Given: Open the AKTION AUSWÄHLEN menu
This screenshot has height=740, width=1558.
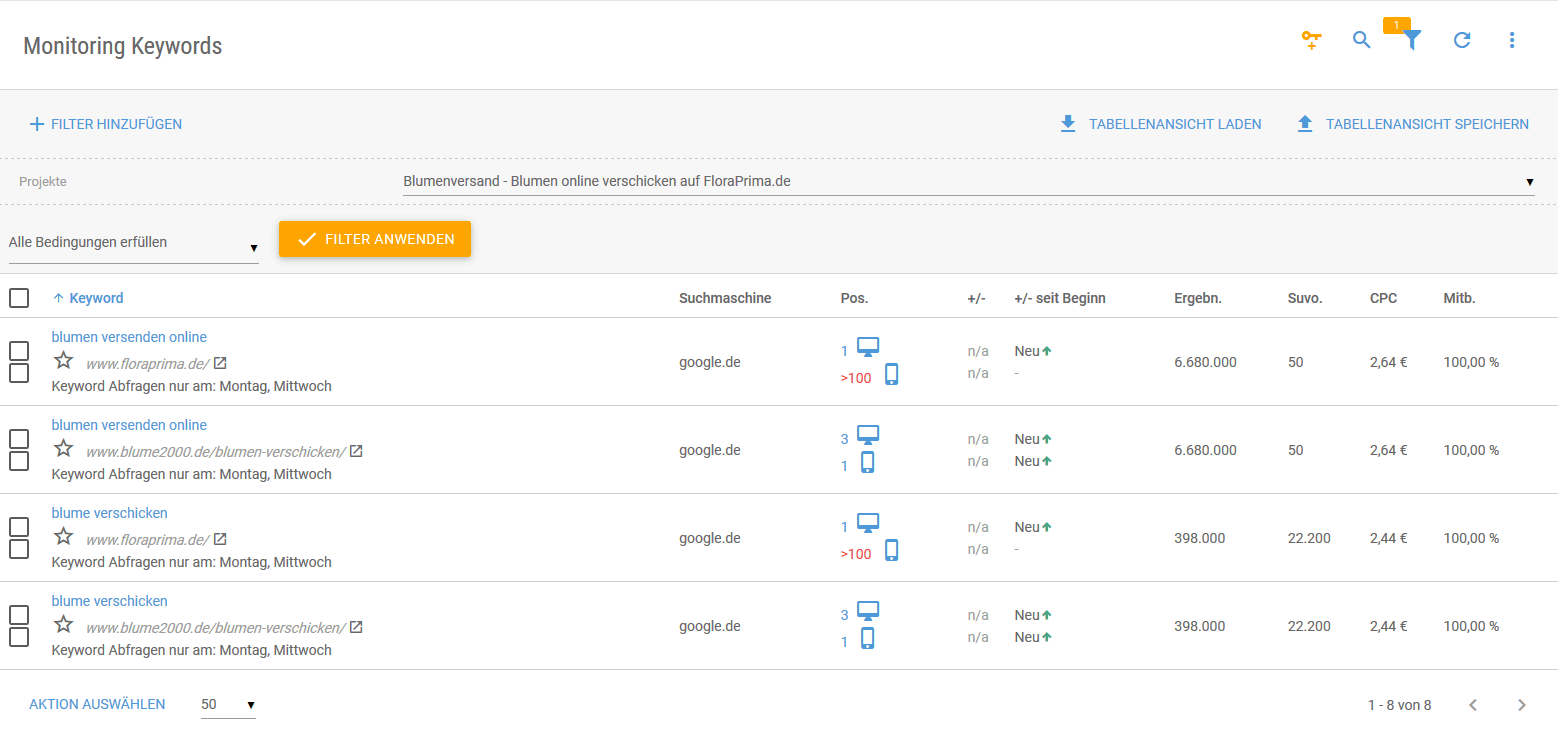Looking at the screenshot, I should (97, 704).
